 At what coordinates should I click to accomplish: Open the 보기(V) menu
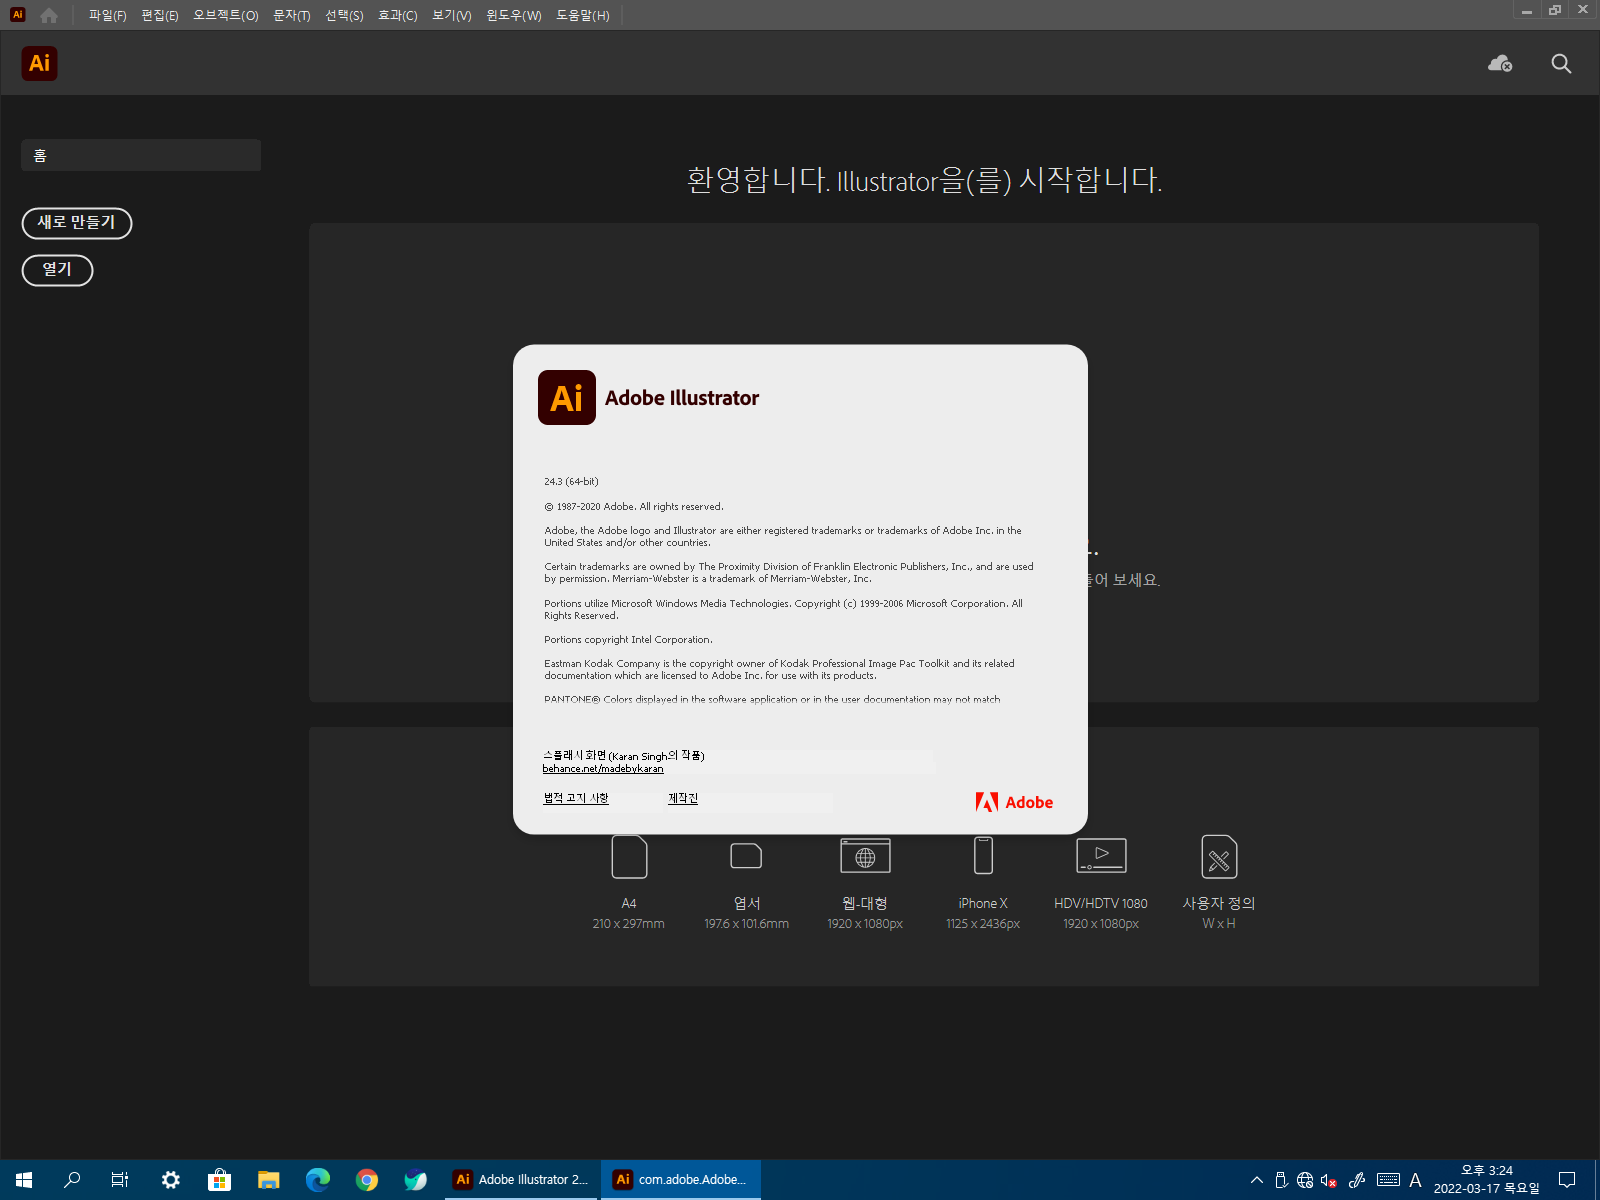click(x=452, y=15)
